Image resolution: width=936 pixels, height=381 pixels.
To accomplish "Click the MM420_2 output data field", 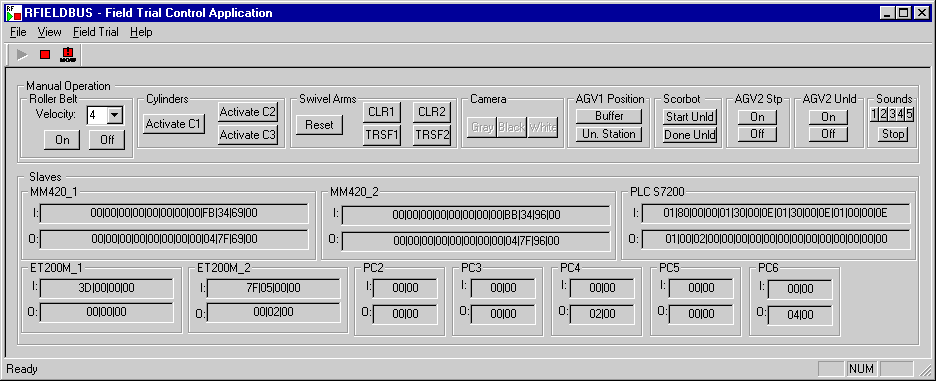I will [x=476, y=241].
